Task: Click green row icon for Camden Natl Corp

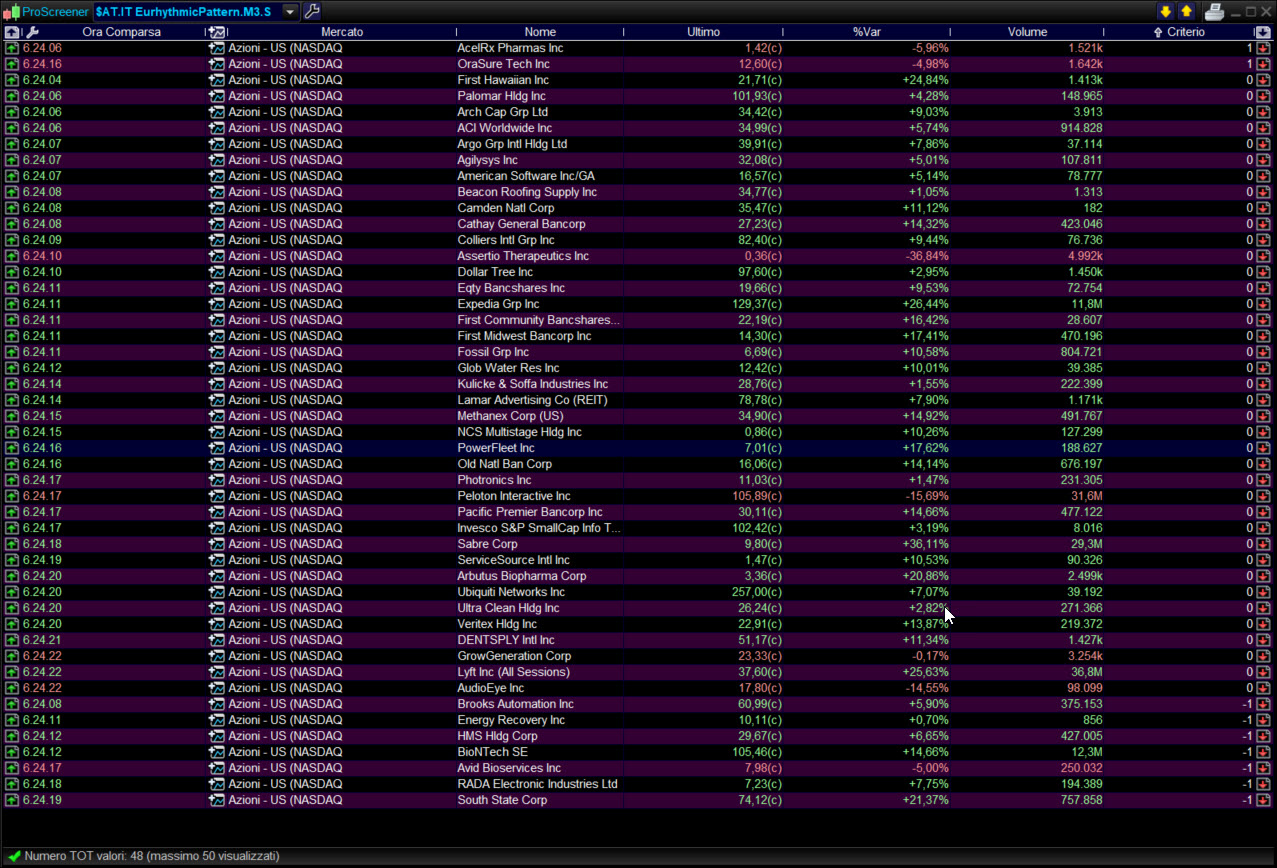Action: (x=12, y=208)
